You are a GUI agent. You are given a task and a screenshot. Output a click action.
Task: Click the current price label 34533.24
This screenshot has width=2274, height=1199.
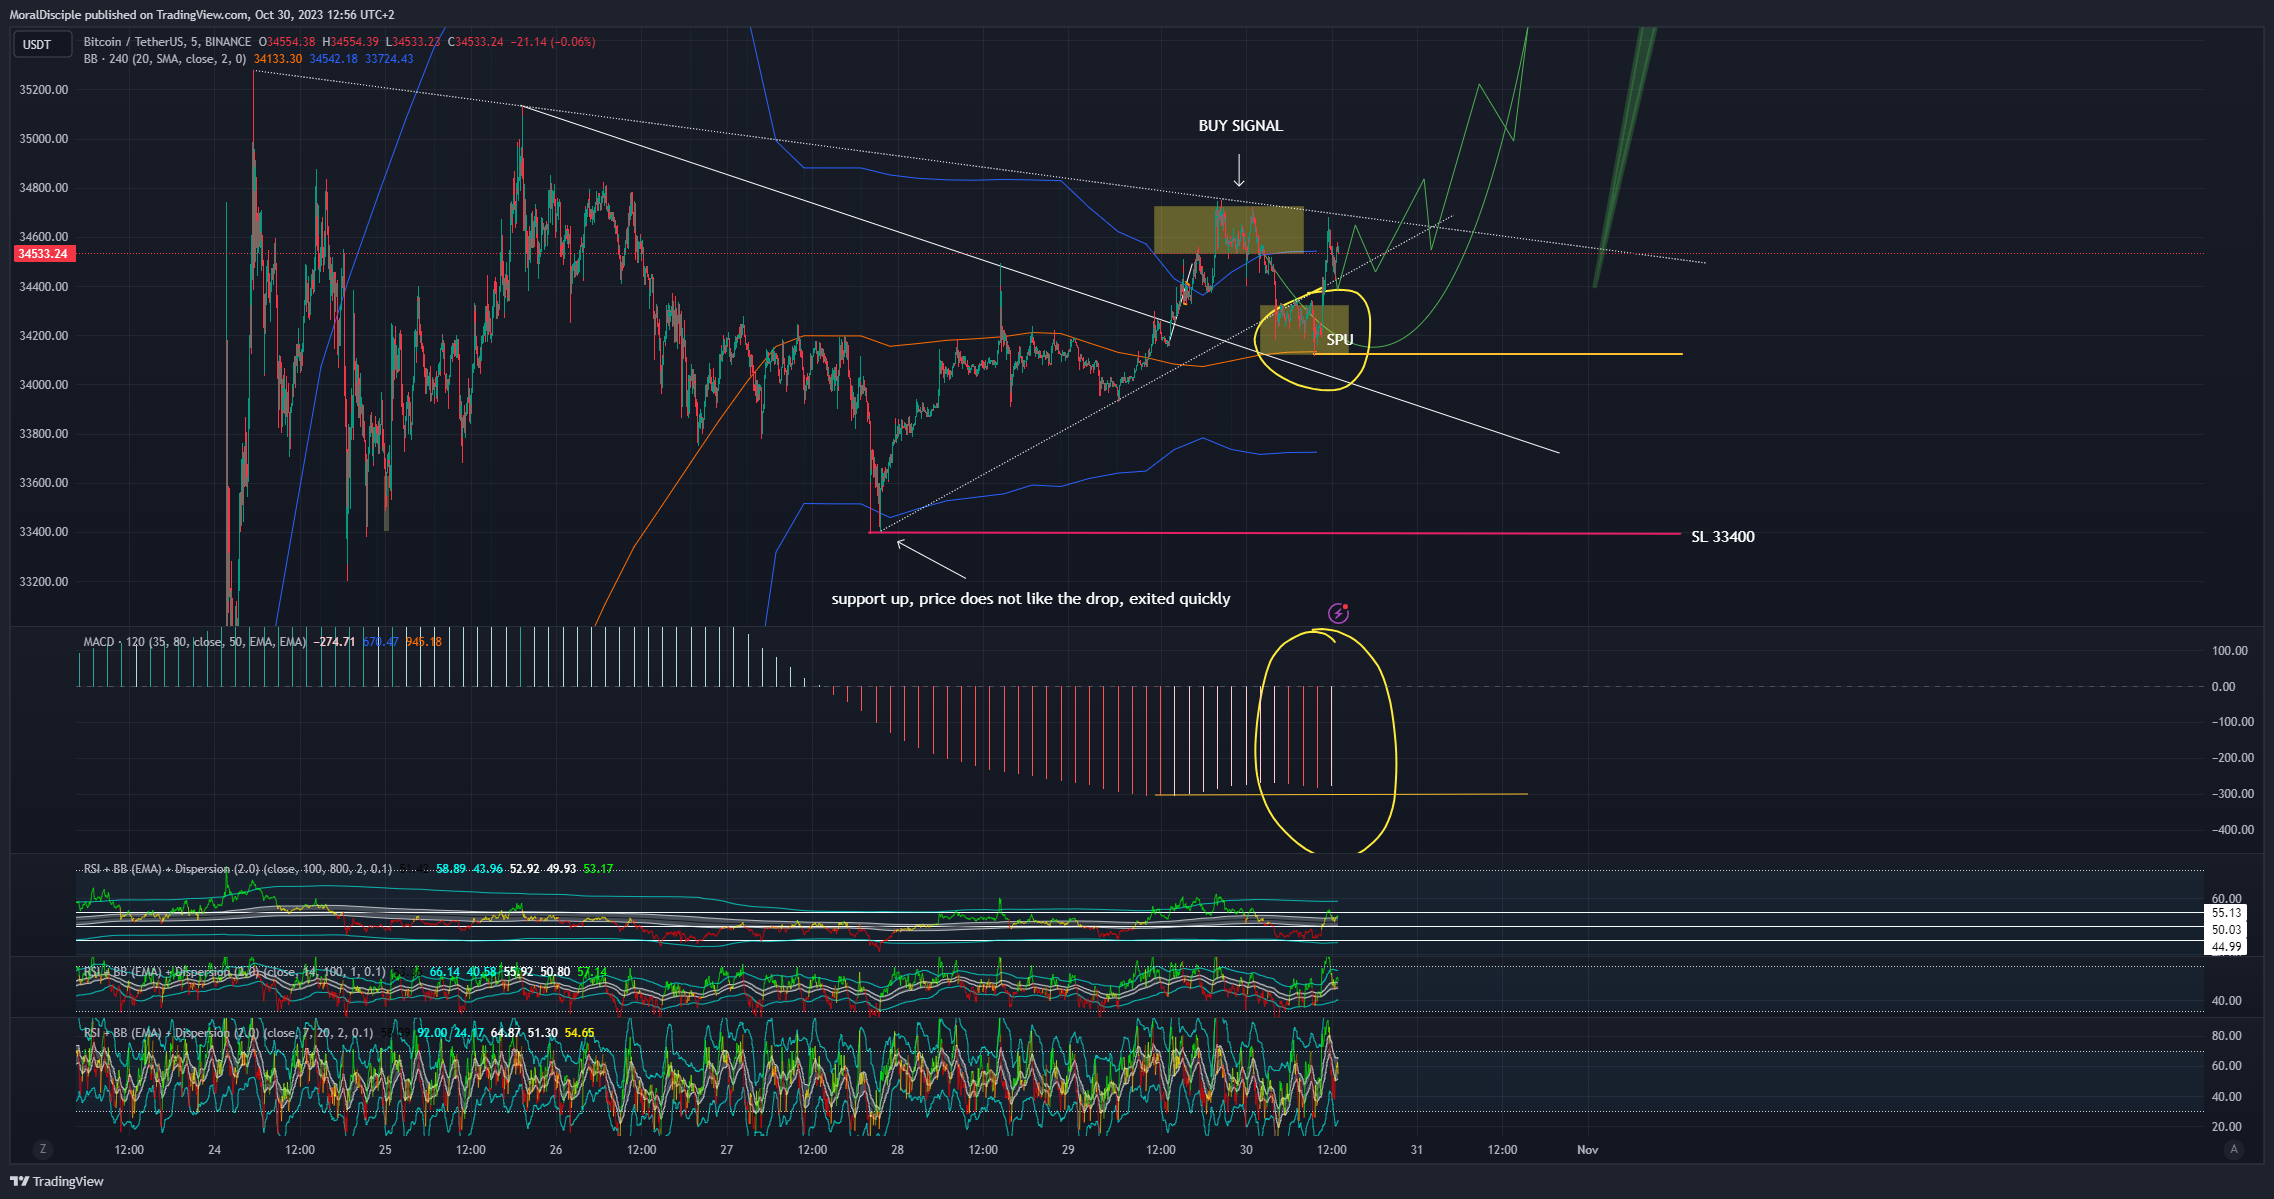43,254
